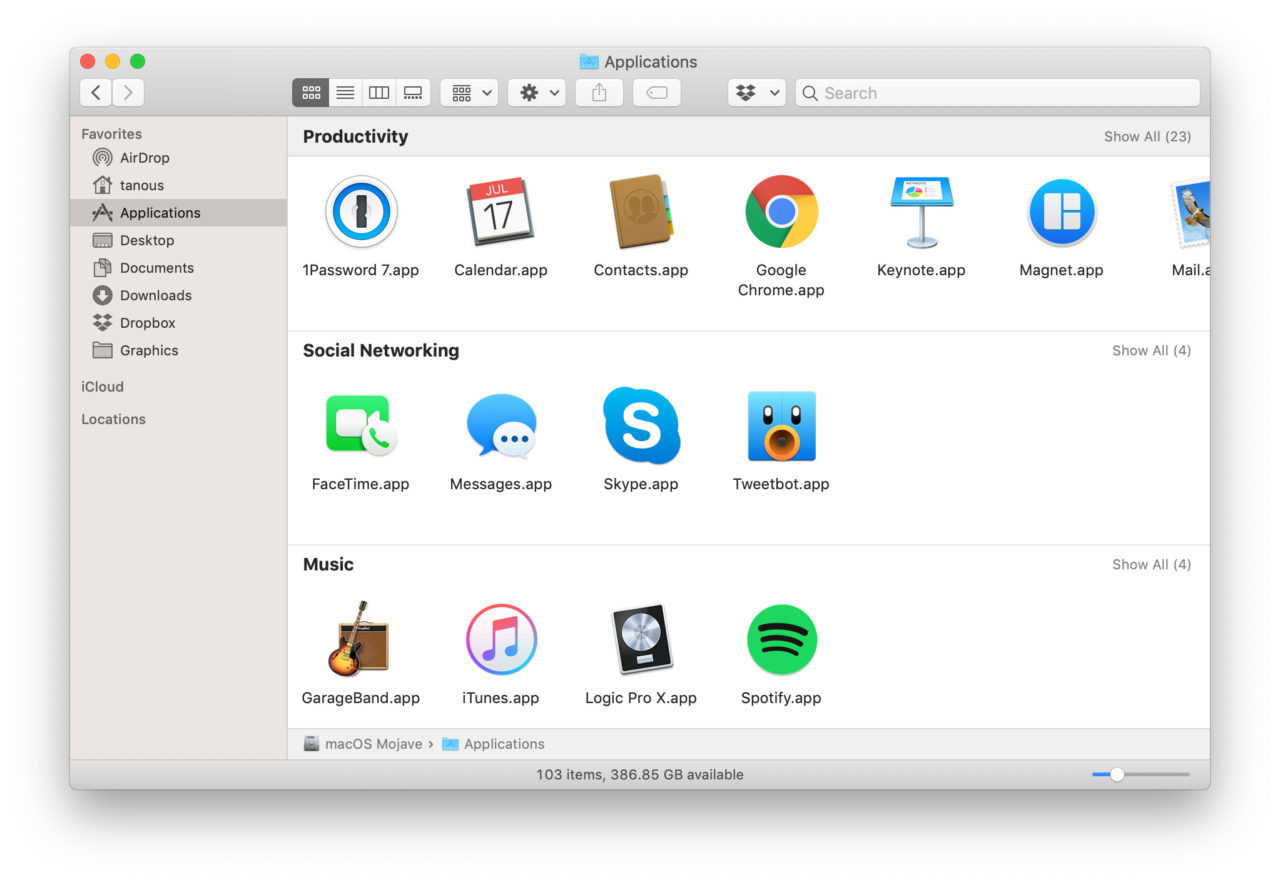This screenshot has width=1280, height=882.
Task: Open the gear action menu
Action: point(537,93)
